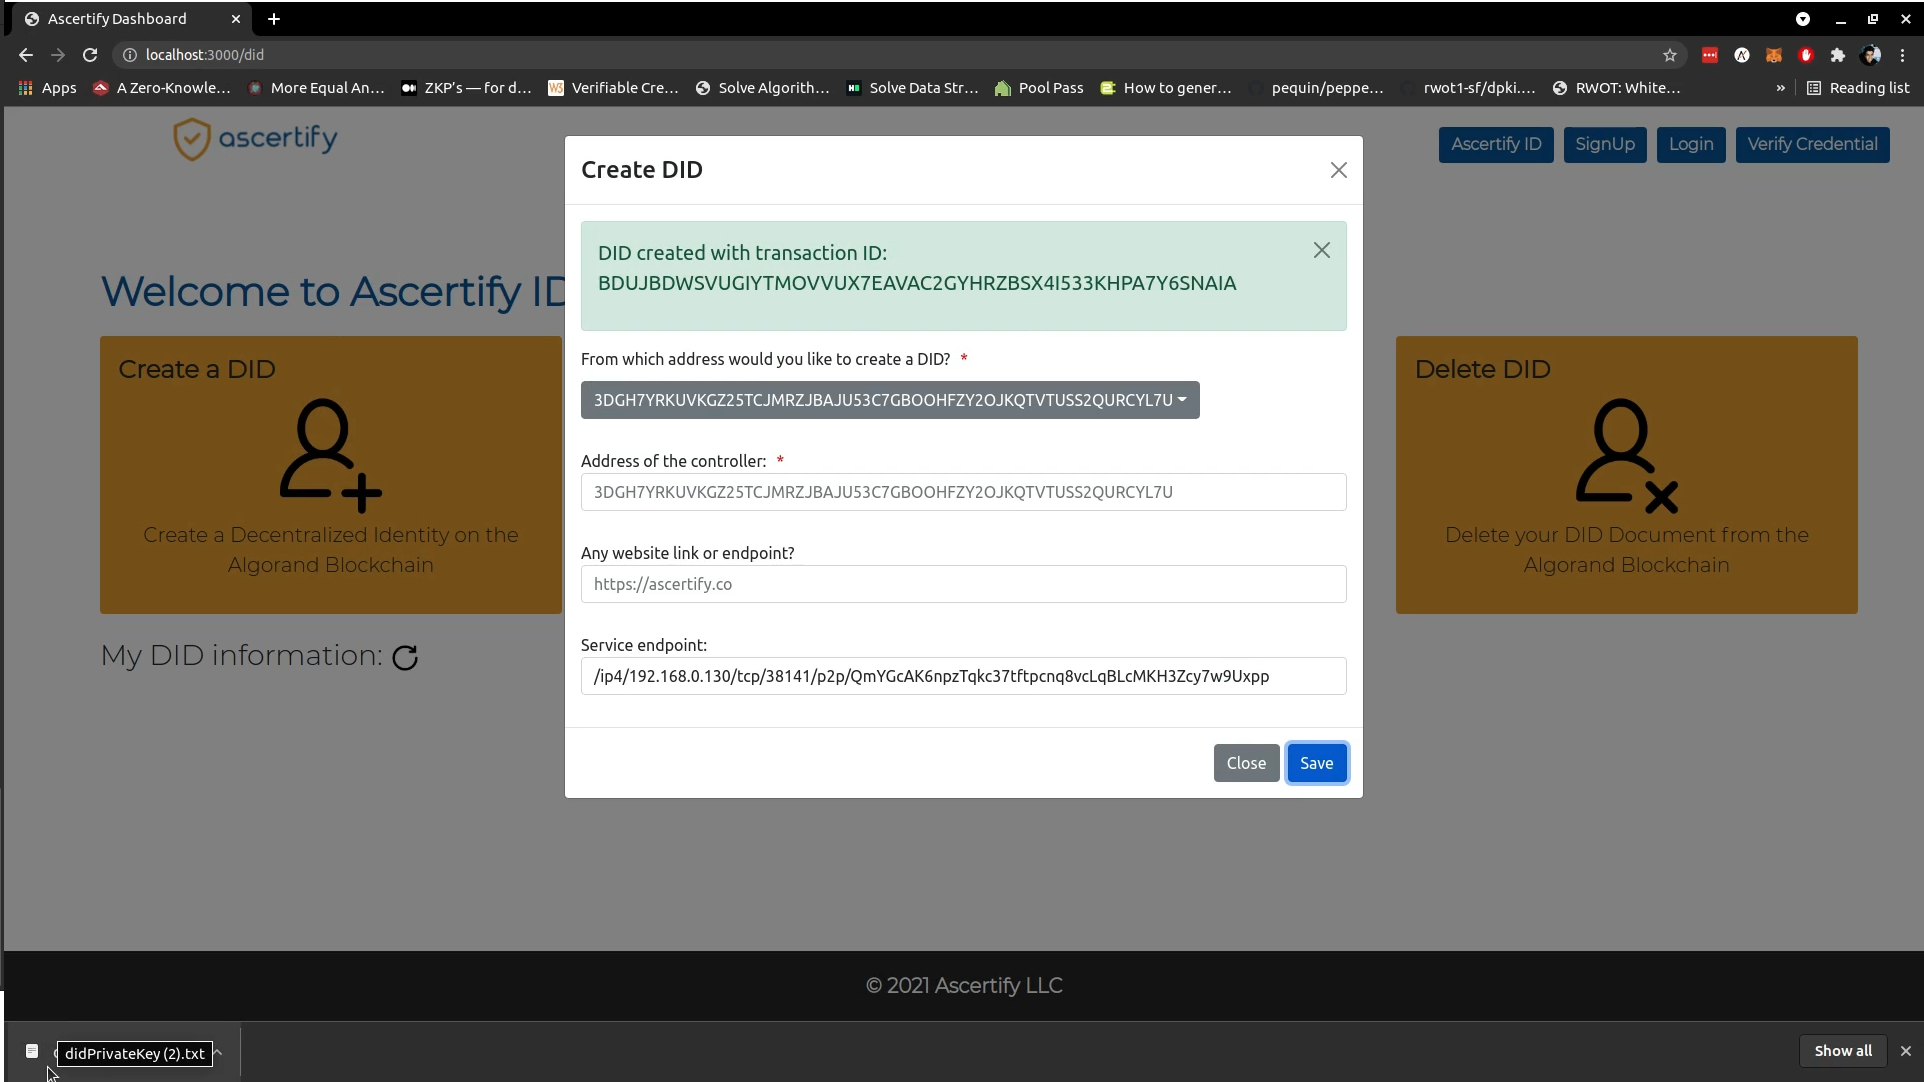
Task: Close the Create DID dialog with X
Action: coord(1338,170)
